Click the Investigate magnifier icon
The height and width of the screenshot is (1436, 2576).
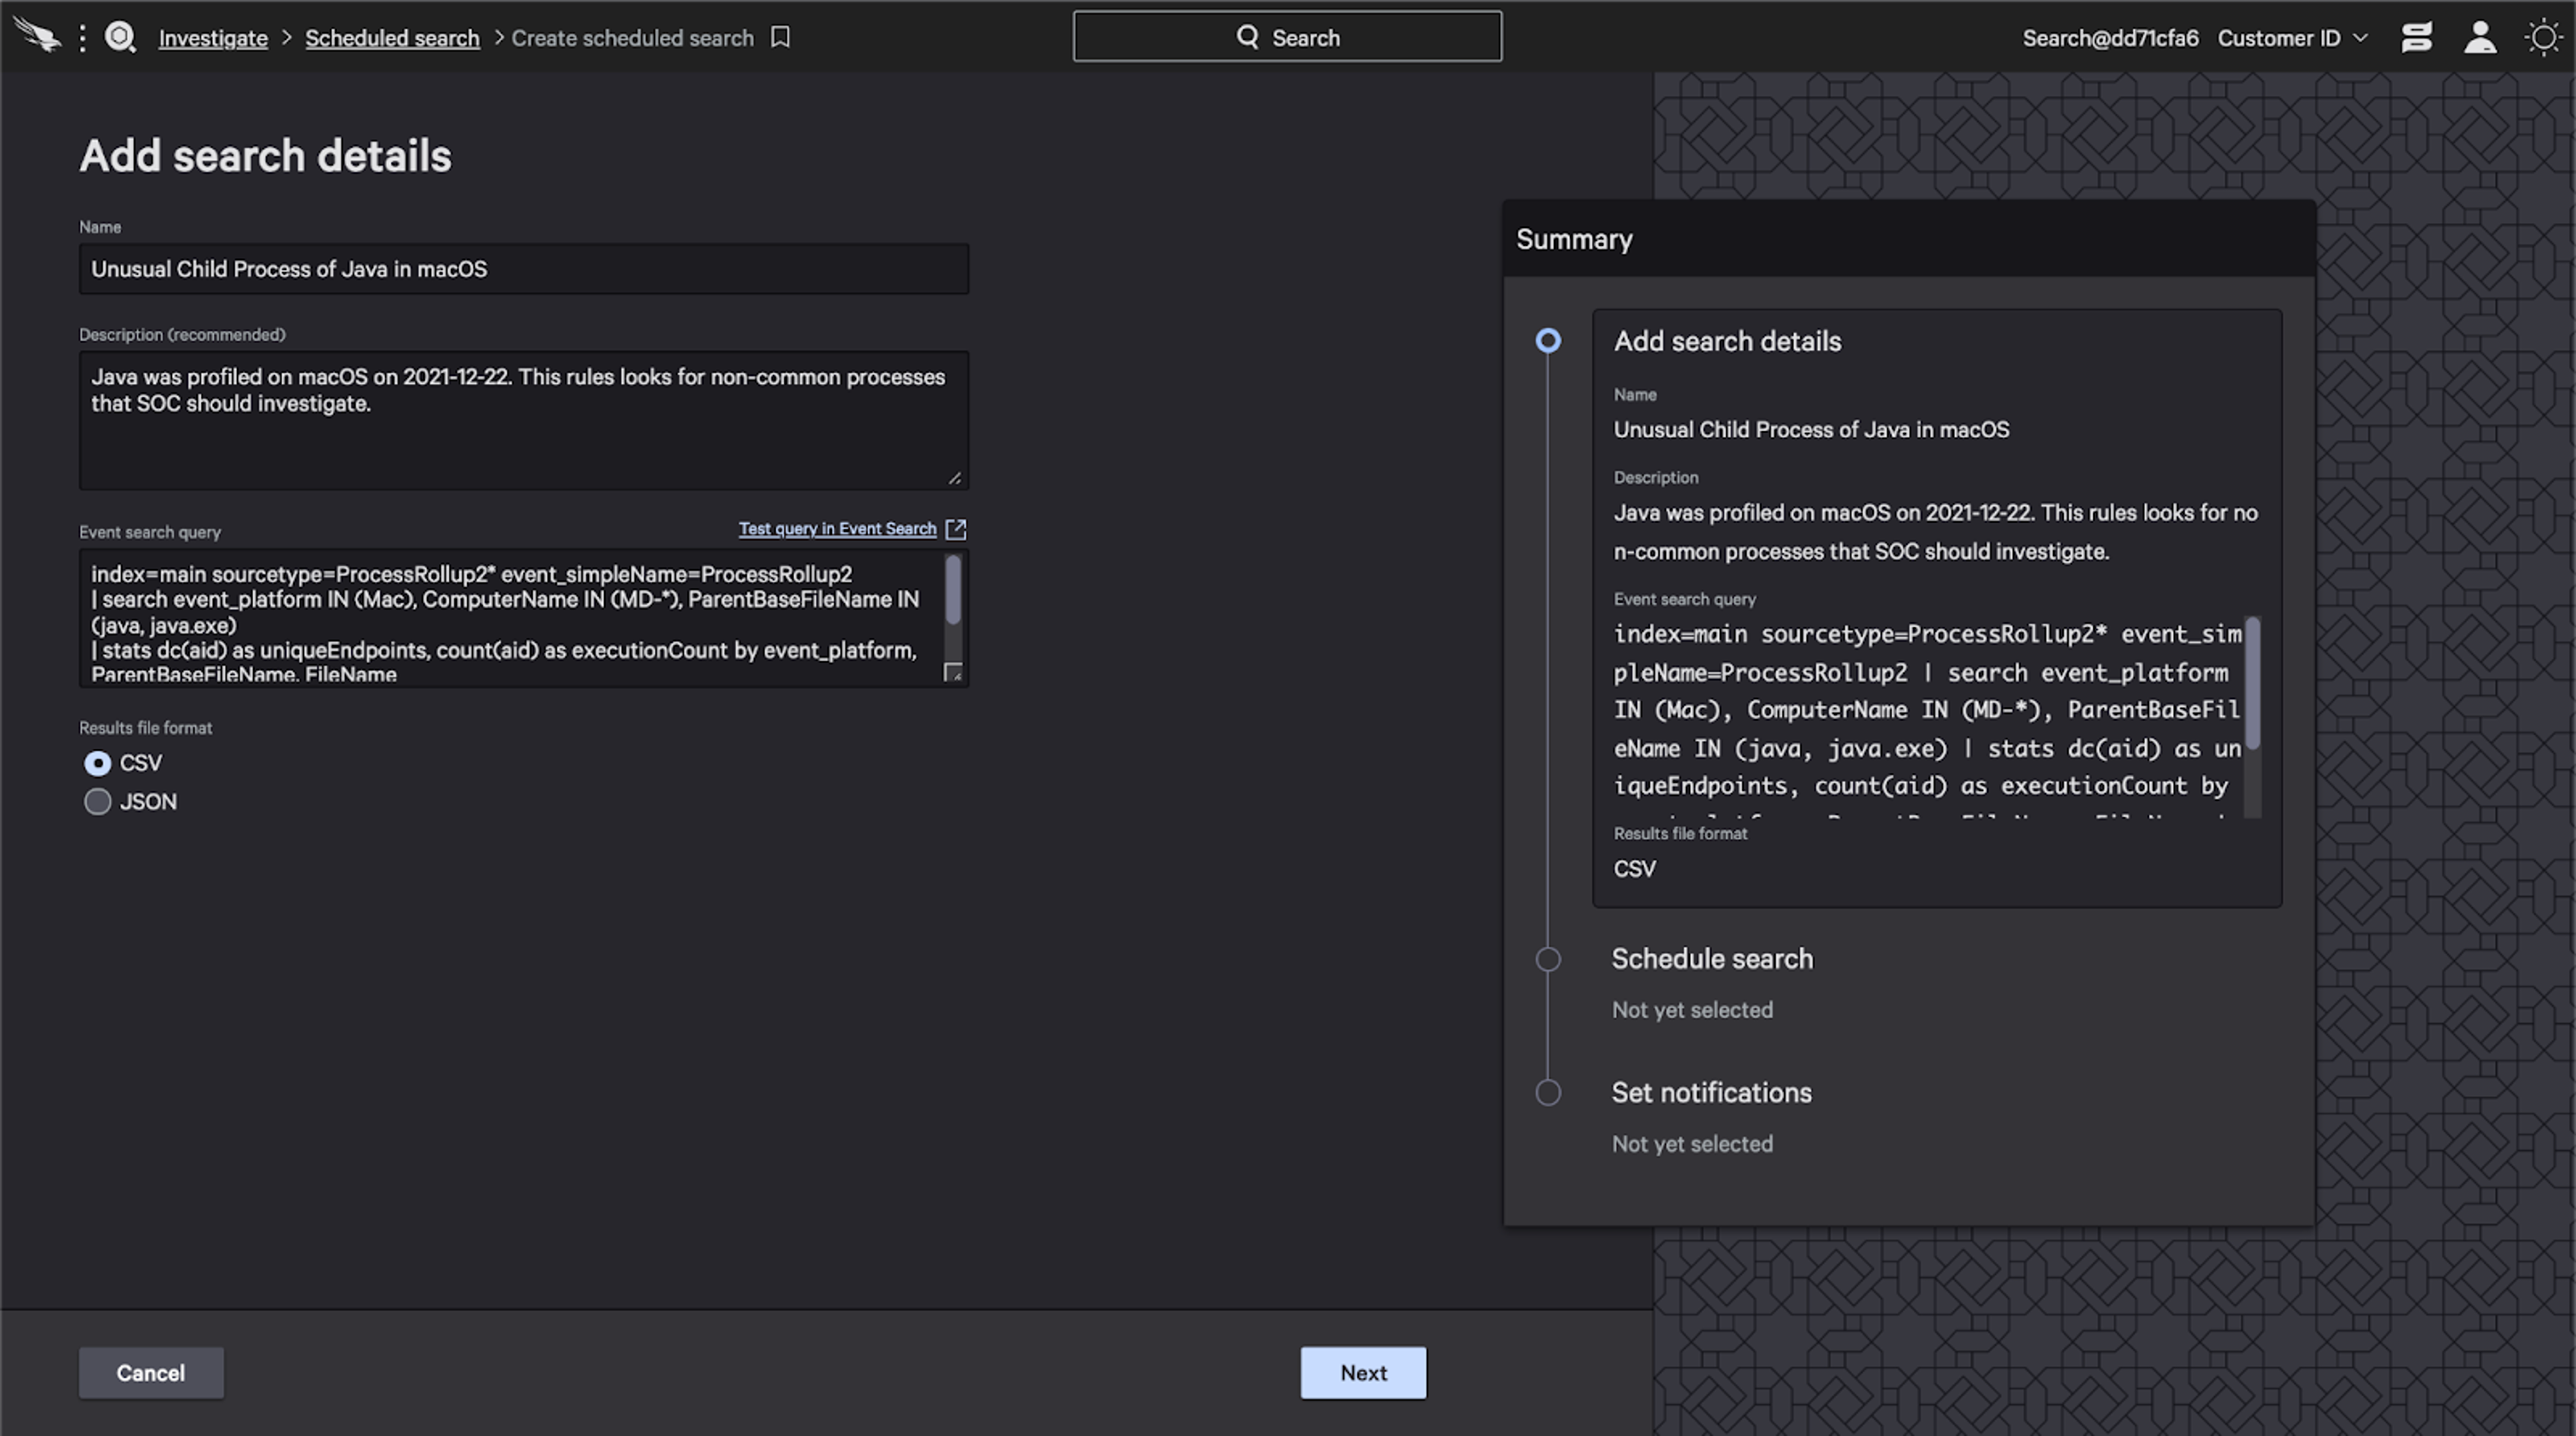(x=121, y=38)
